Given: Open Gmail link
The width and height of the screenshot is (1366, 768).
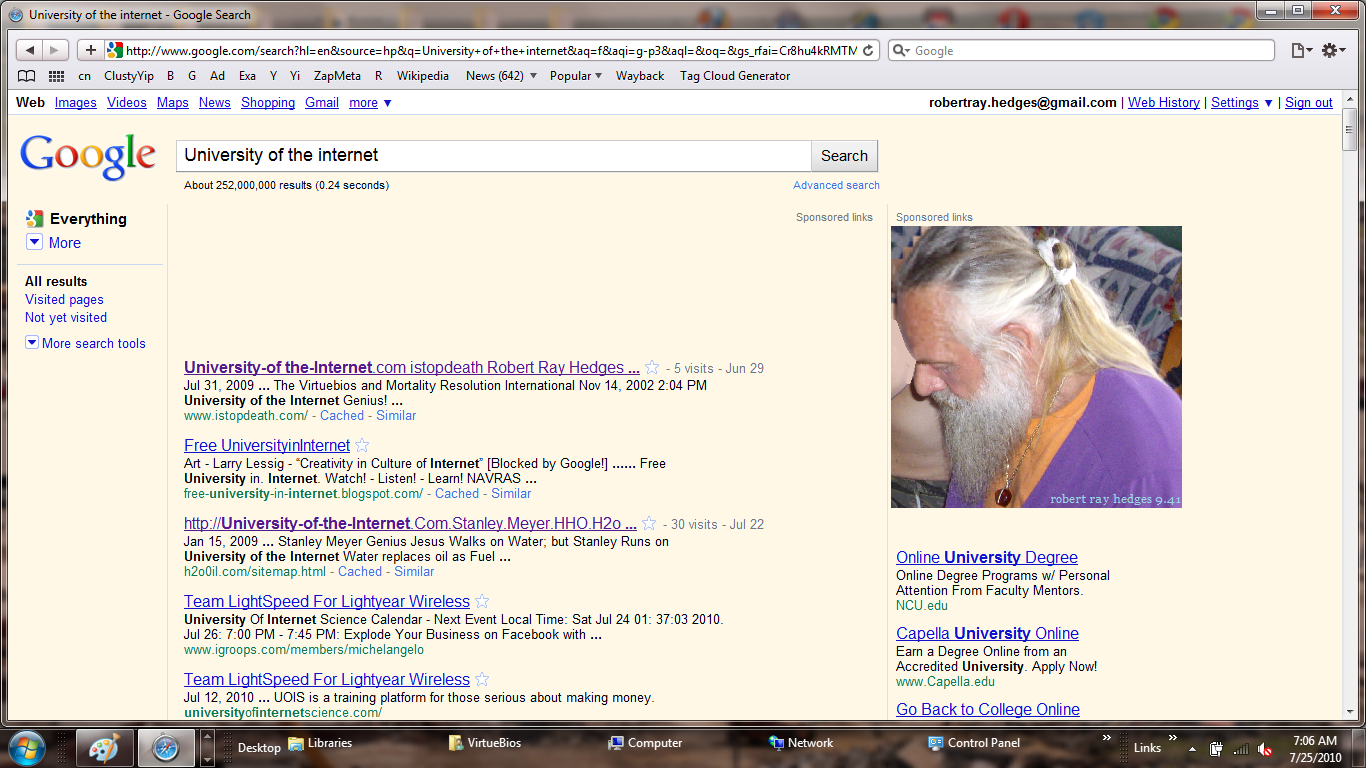Looking at the screenshot, I should (x=322, y=103).
